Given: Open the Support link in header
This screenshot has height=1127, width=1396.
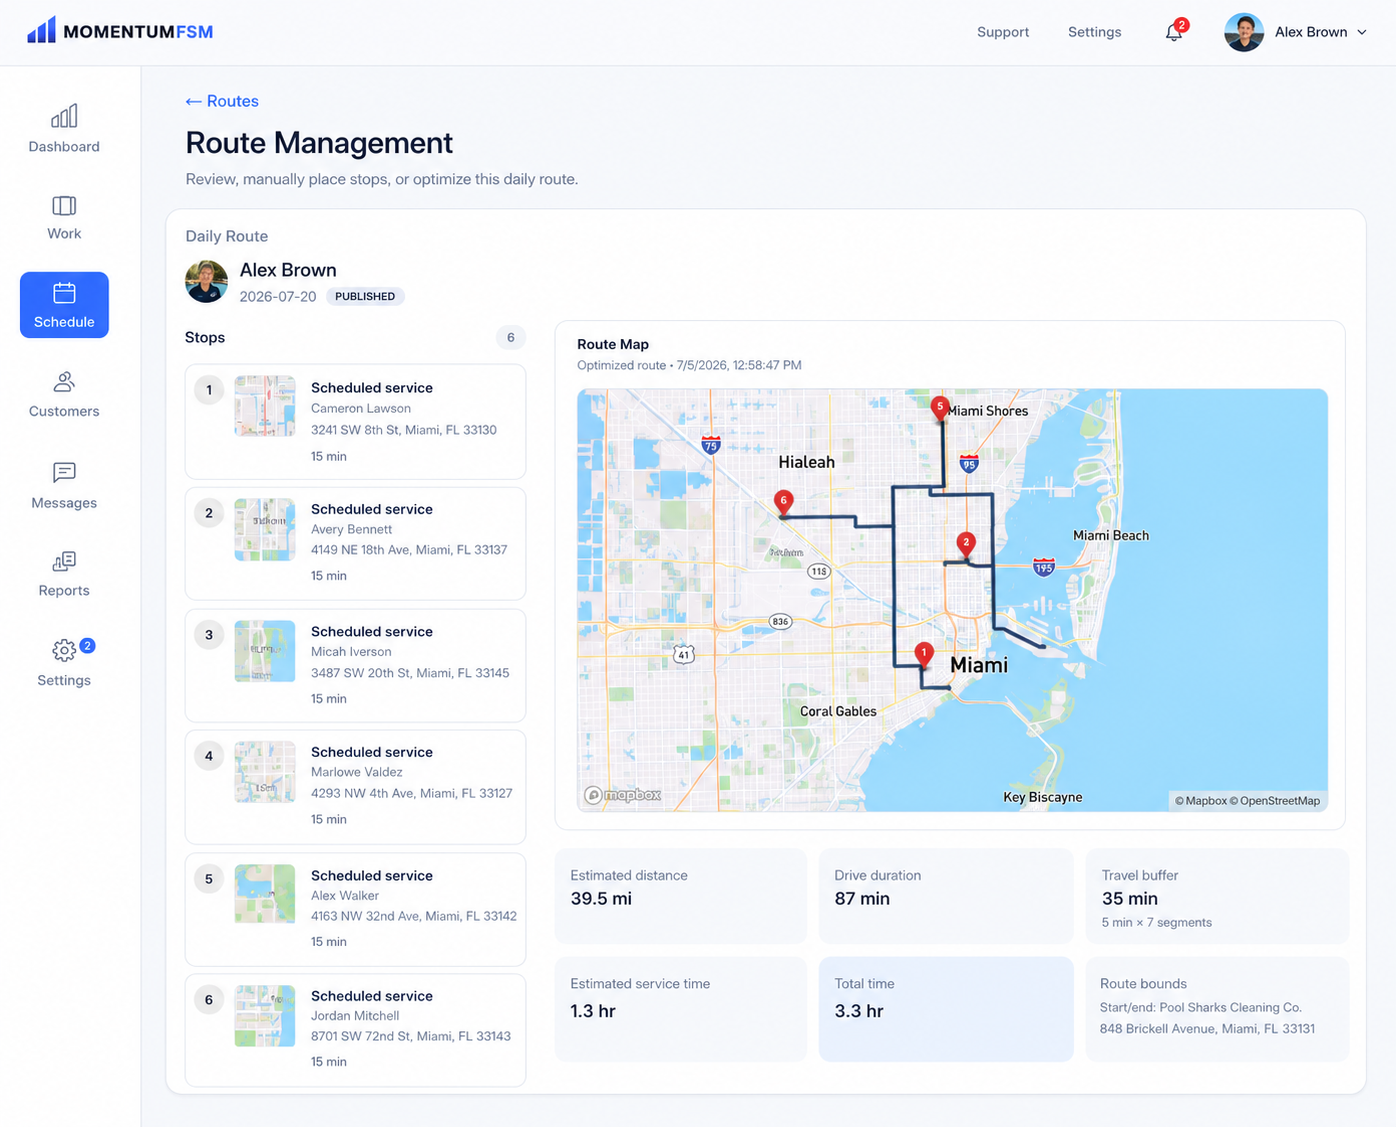Looking at the screenshot, I should (1003, 32).
